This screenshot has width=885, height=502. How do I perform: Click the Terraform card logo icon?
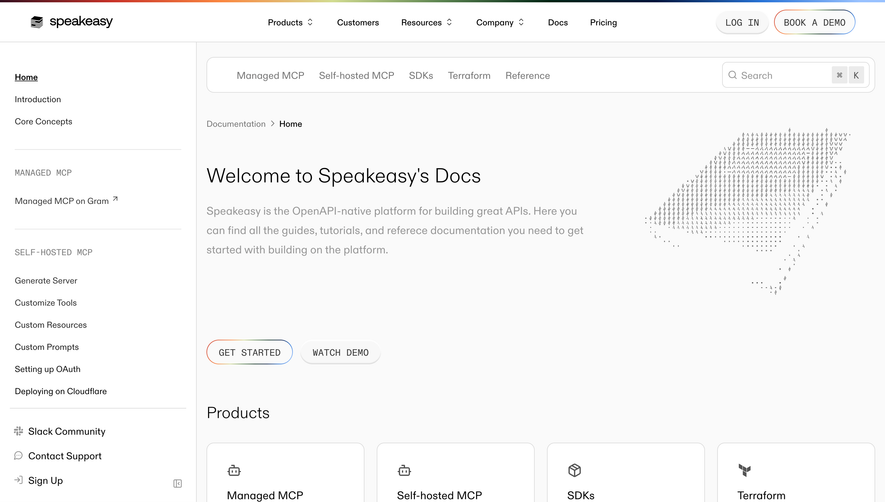[x=744, y=470]
